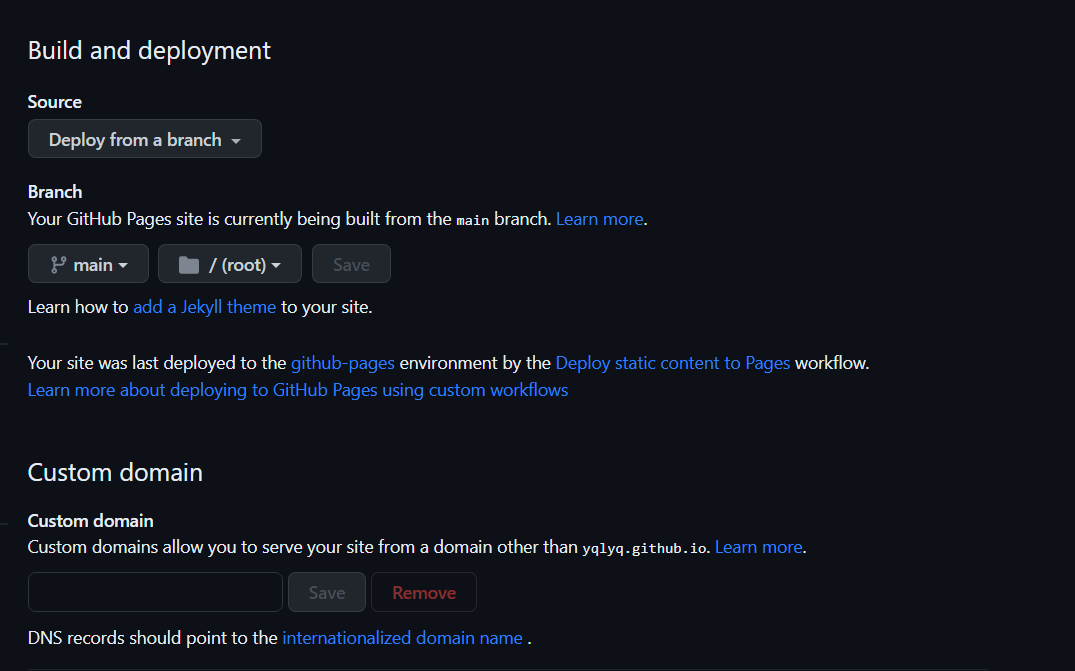Expand the main branch selector
This screenshot has height=671, width=1075.
tap(88, 264)
